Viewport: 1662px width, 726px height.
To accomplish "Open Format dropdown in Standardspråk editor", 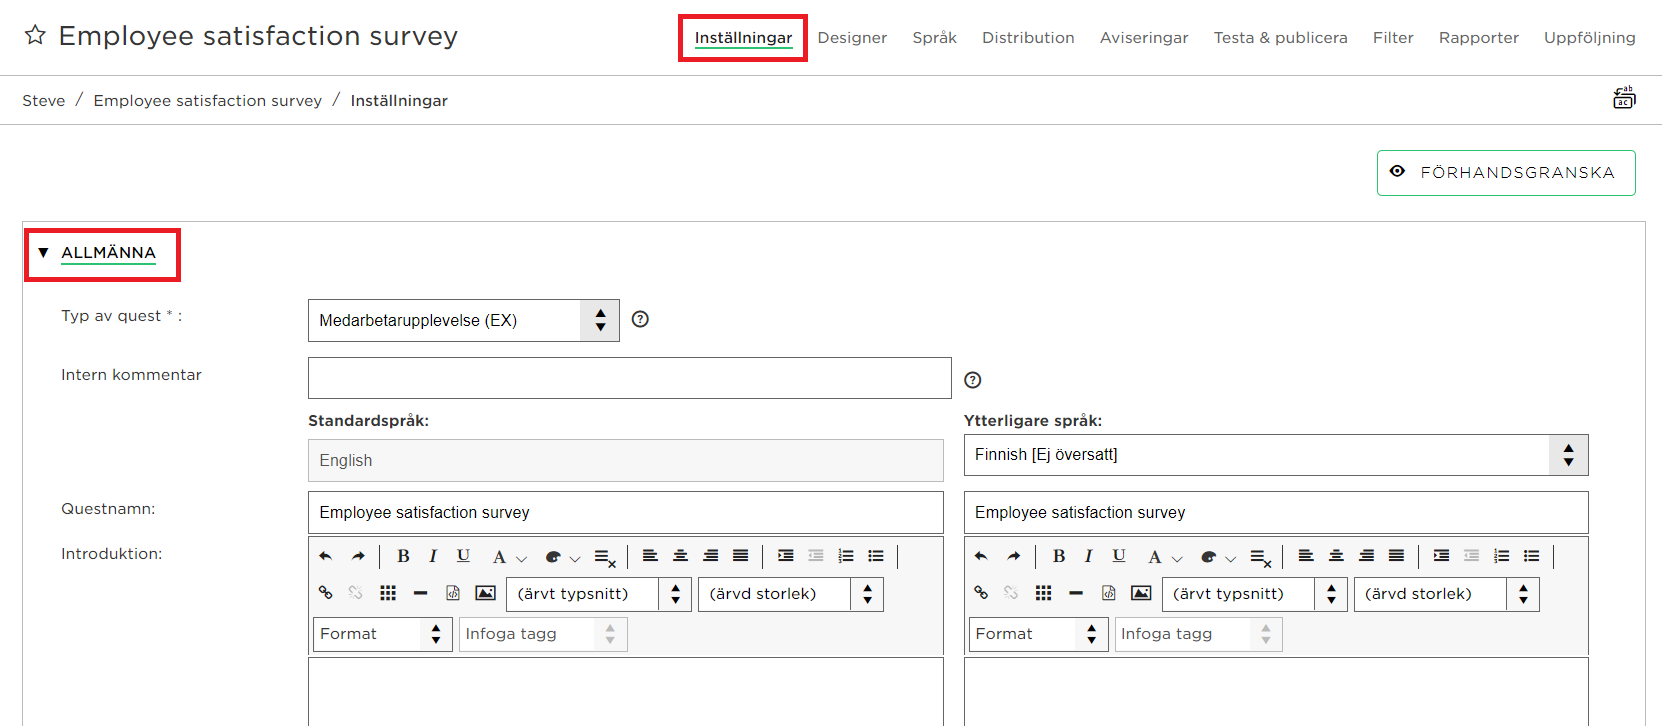I will pyautogui.click(x=382, y=634).
